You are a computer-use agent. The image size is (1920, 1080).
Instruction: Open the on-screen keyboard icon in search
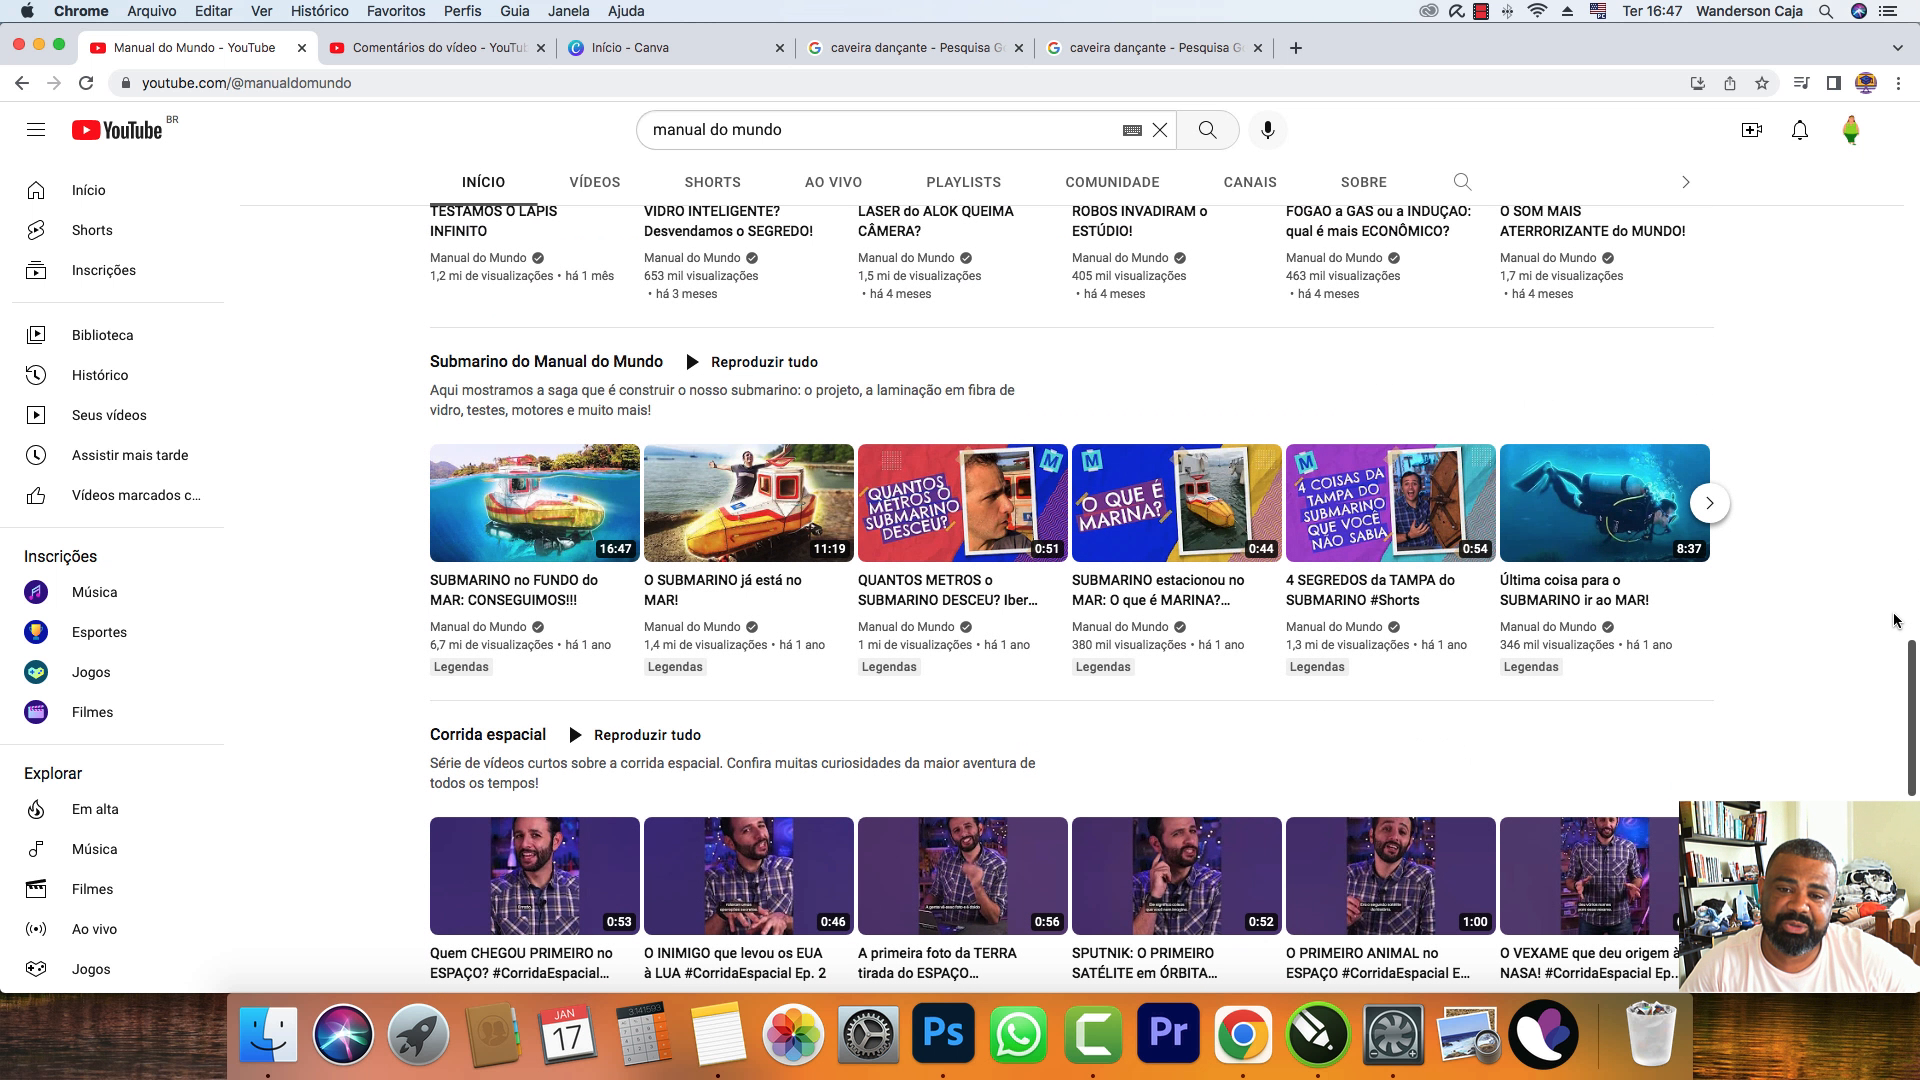click(x=1130, y=129)
